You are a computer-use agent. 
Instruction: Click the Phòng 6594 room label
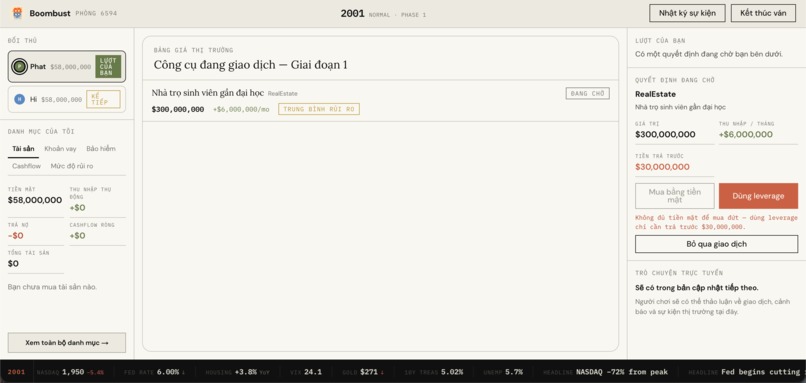(x=96, y=13)
